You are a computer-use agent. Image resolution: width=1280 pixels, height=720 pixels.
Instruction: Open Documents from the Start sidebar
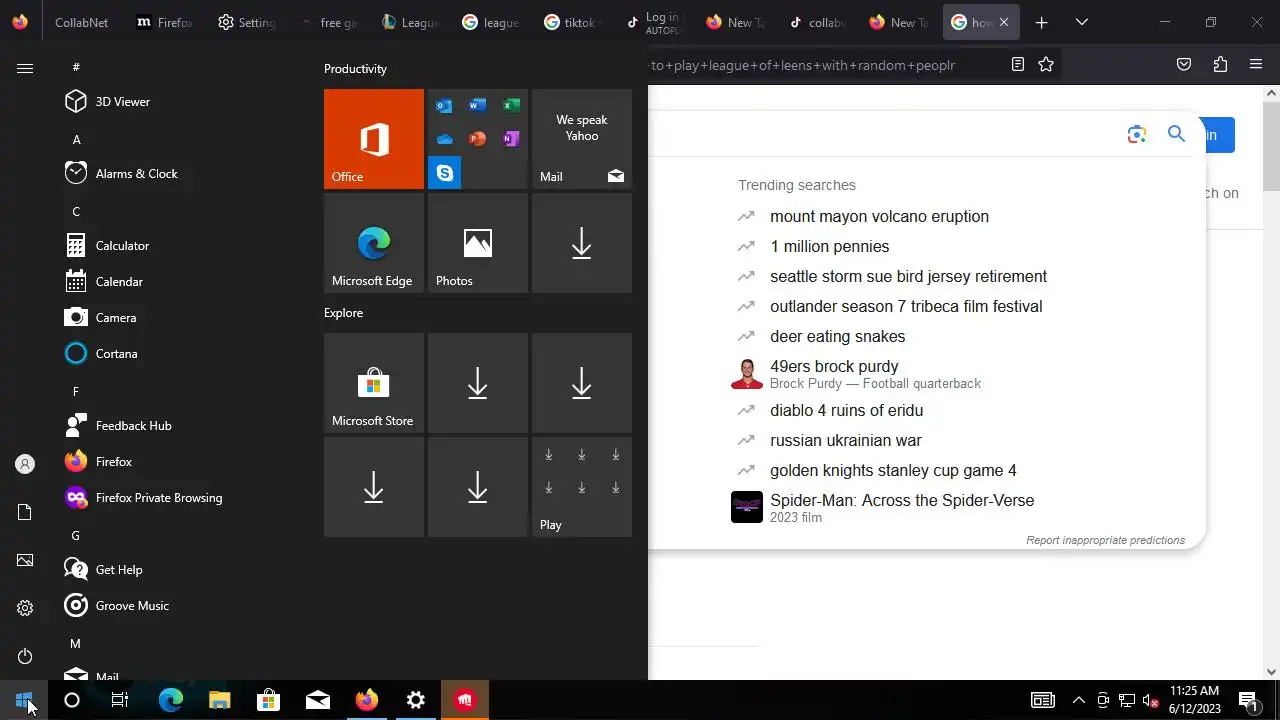pos(25,512)
